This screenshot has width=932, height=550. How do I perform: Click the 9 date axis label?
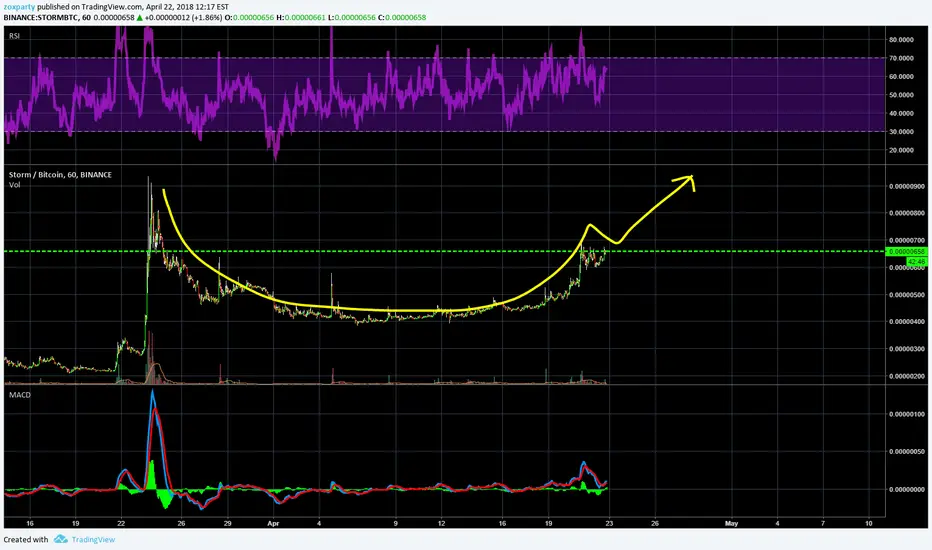coord(395,524)
